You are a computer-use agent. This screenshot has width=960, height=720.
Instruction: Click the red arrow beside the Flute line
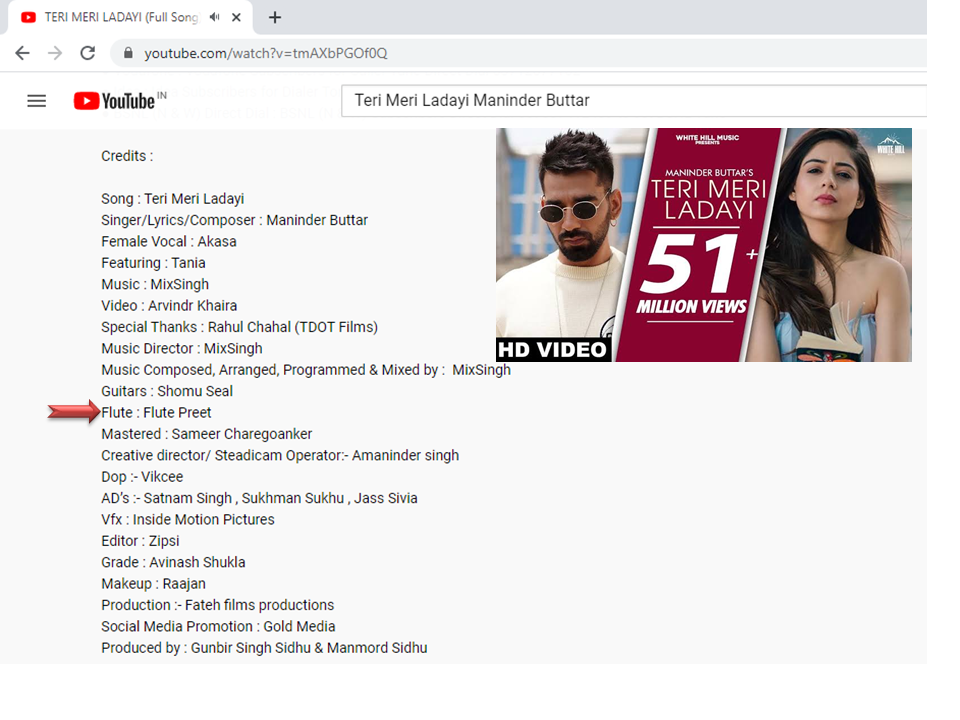[73, 413]
